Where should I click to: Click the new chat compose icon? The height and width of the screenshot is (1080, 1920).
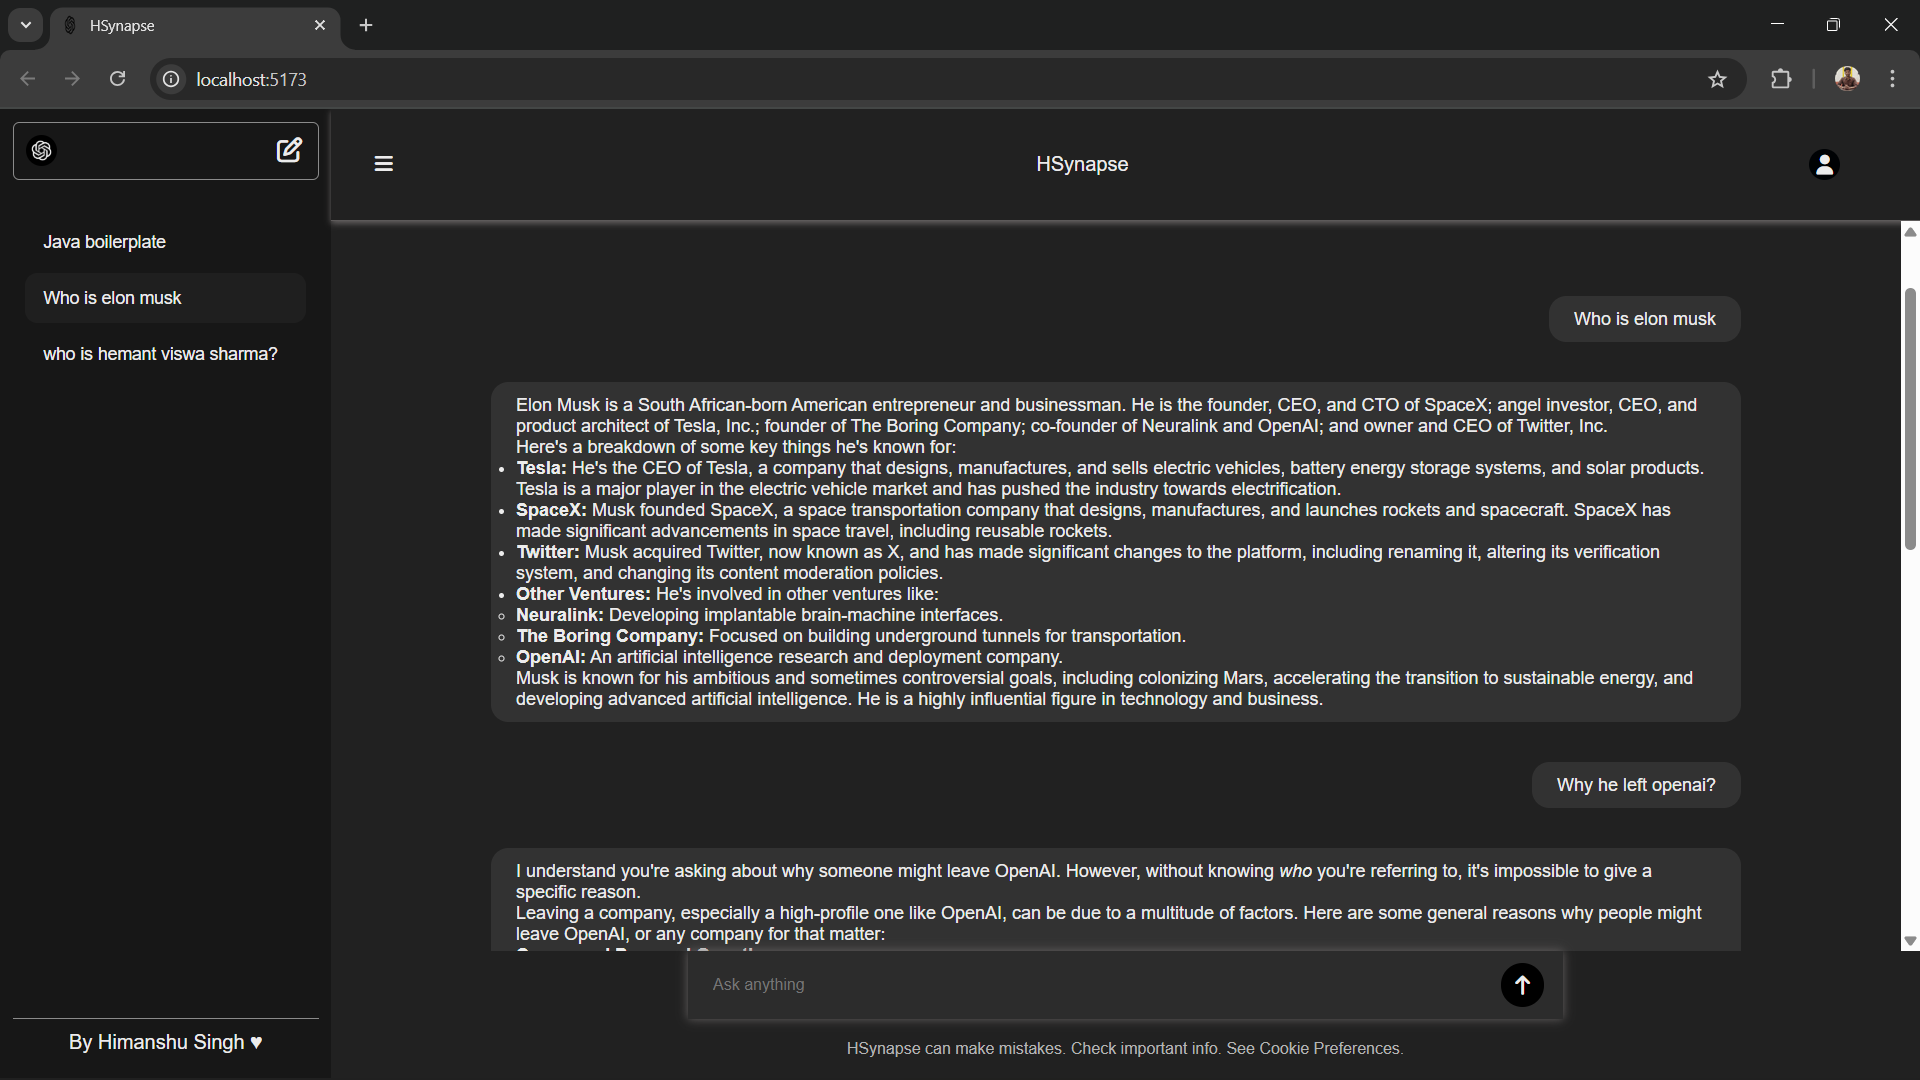(289, 150)
